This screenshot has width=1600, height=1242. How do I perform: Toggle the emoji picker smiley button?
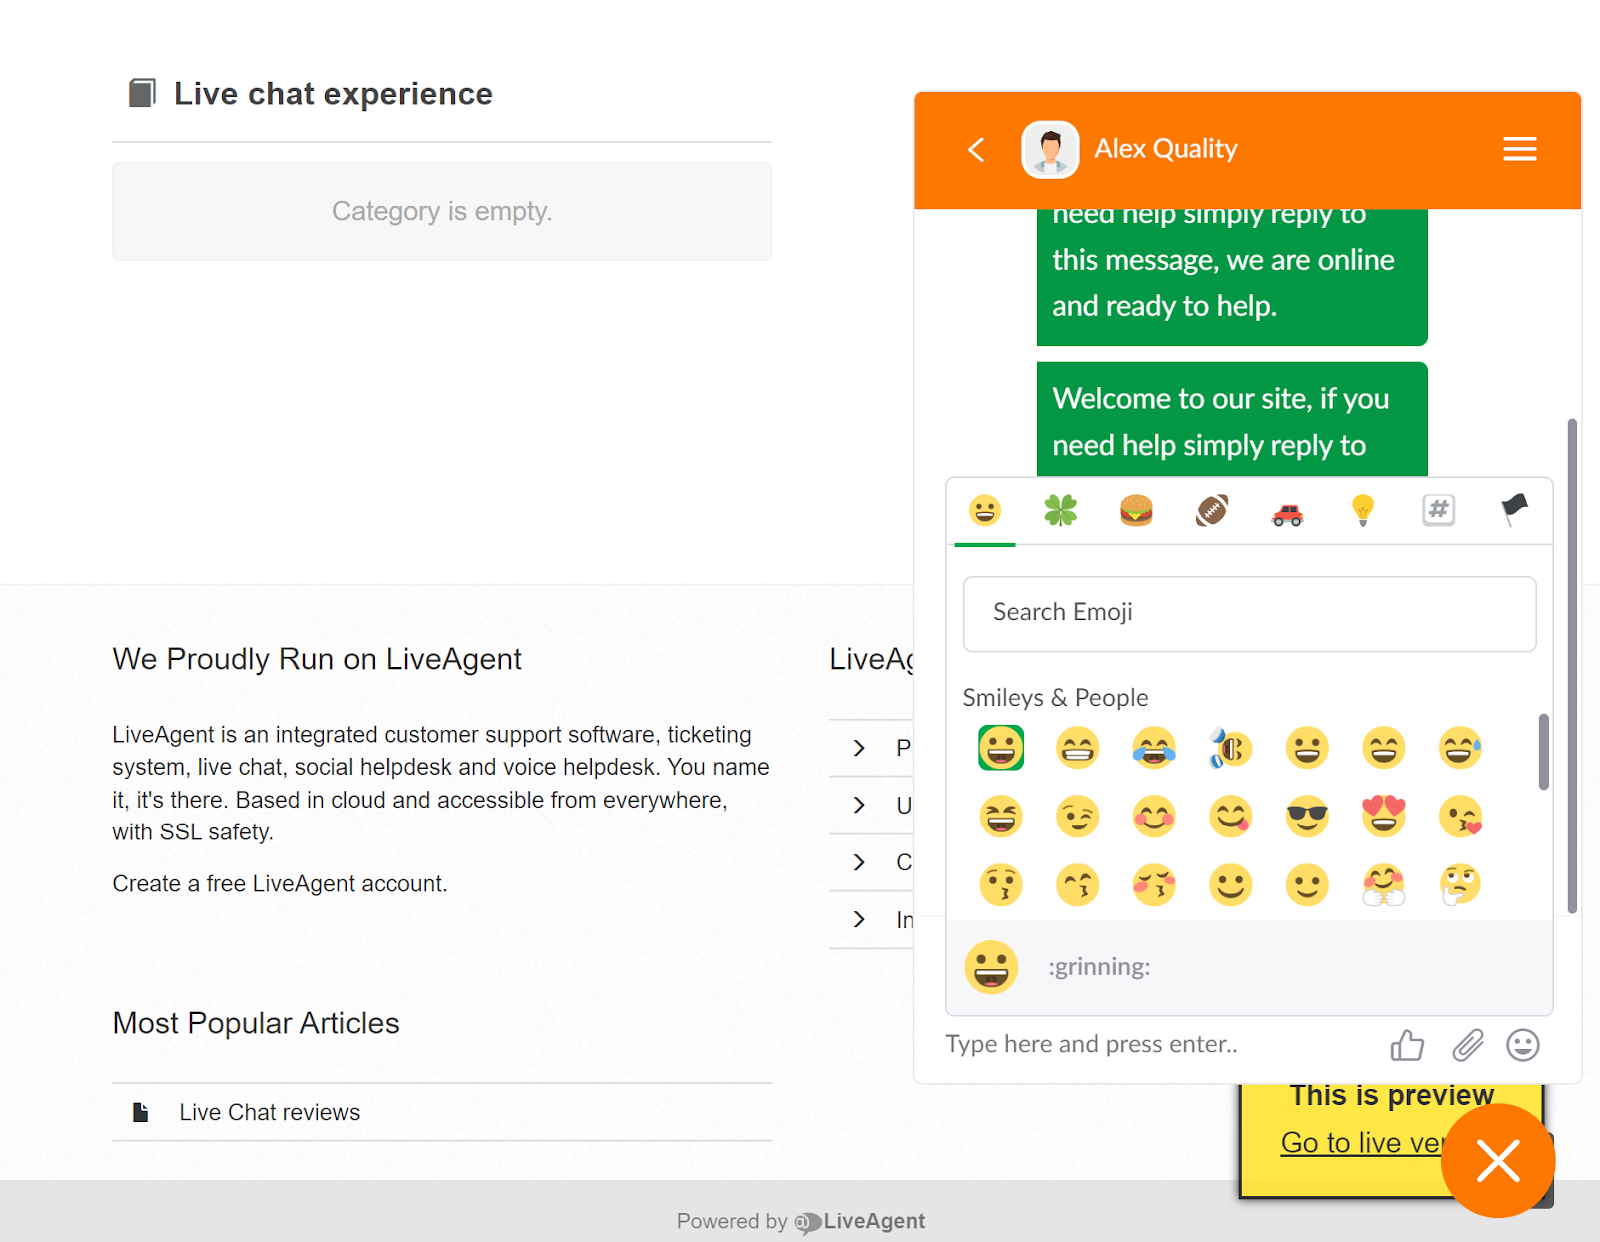(1522, 1045)
